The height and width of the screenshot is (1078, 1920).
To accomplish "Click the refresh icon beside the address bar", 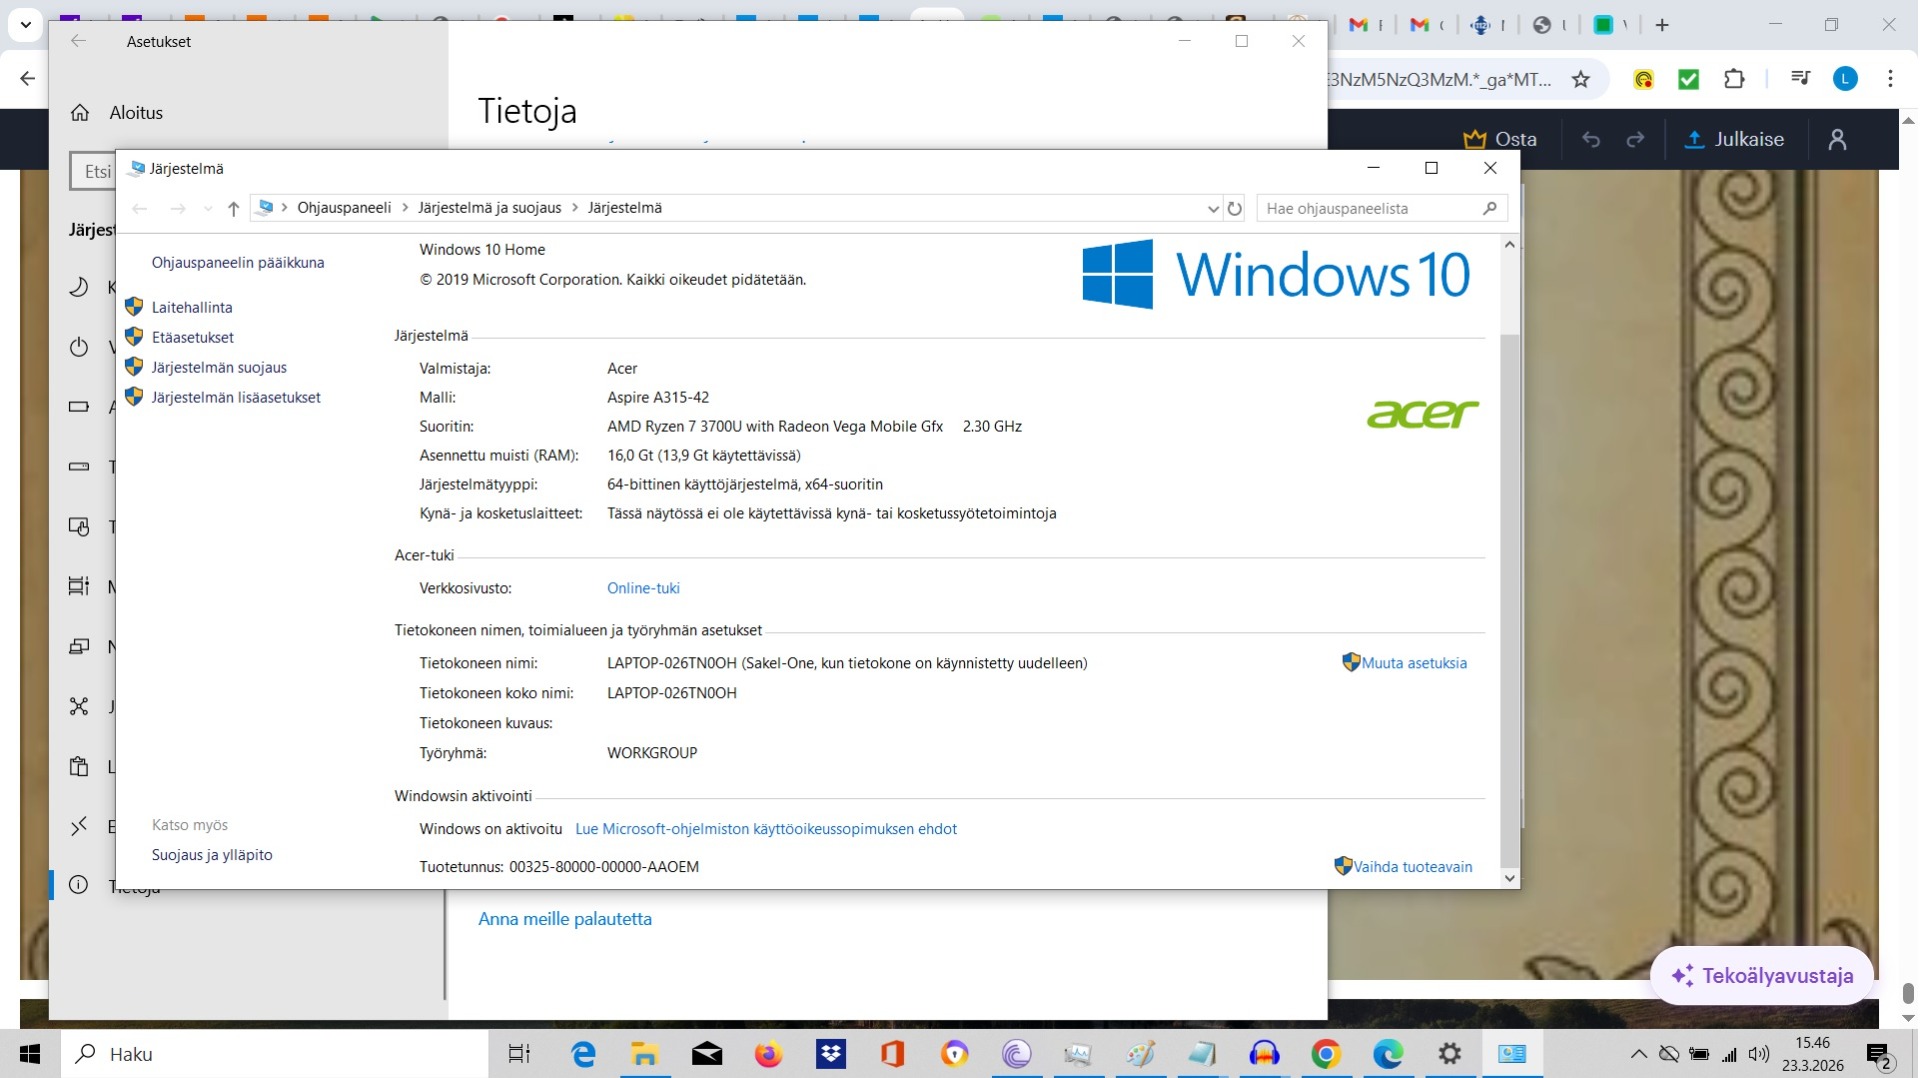I will click(x=1235, y=208).
